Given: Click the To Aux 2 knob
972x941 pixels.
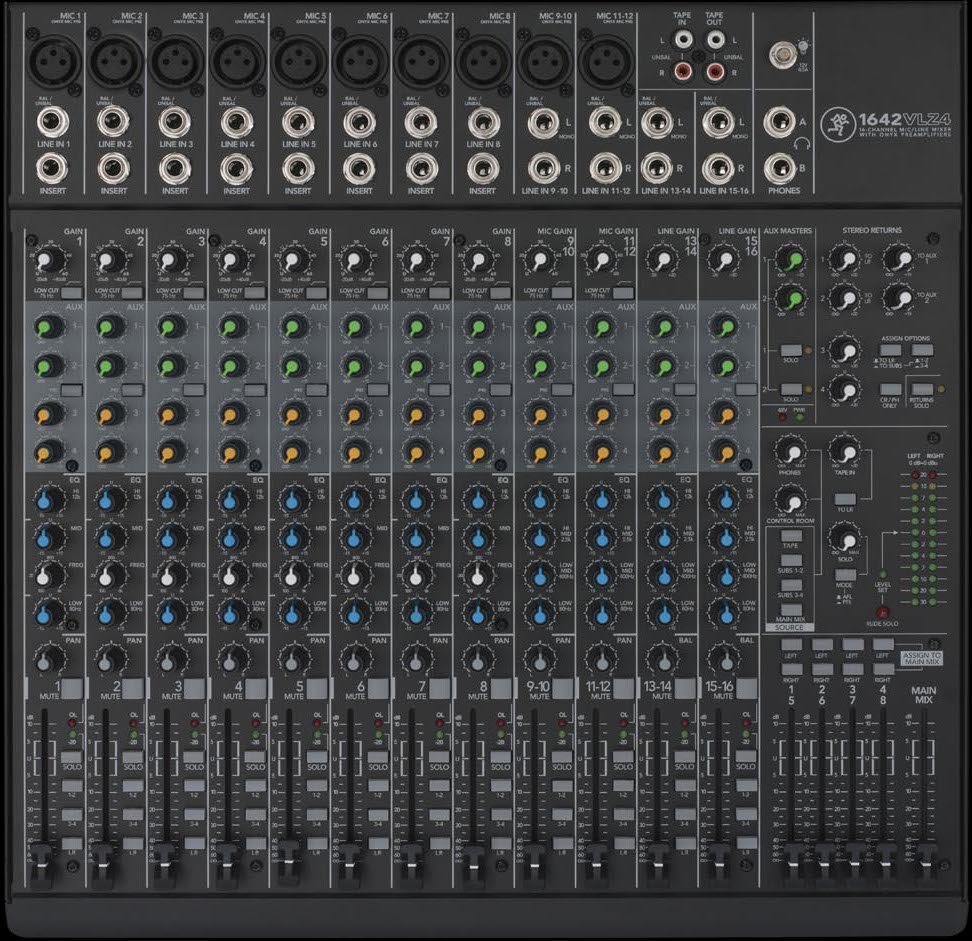Looking at the screenshot, I should (899, 299).
